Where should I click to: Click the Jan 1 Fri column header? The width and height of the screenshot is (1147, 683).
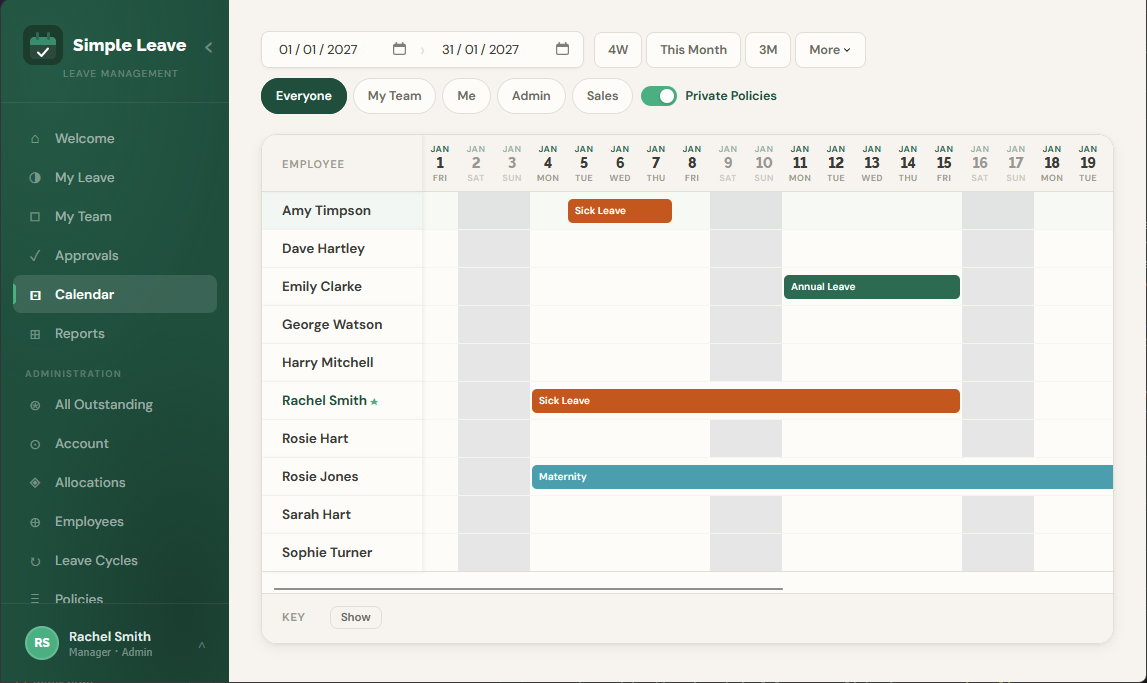pyautogui.click(x=440, y=163)
